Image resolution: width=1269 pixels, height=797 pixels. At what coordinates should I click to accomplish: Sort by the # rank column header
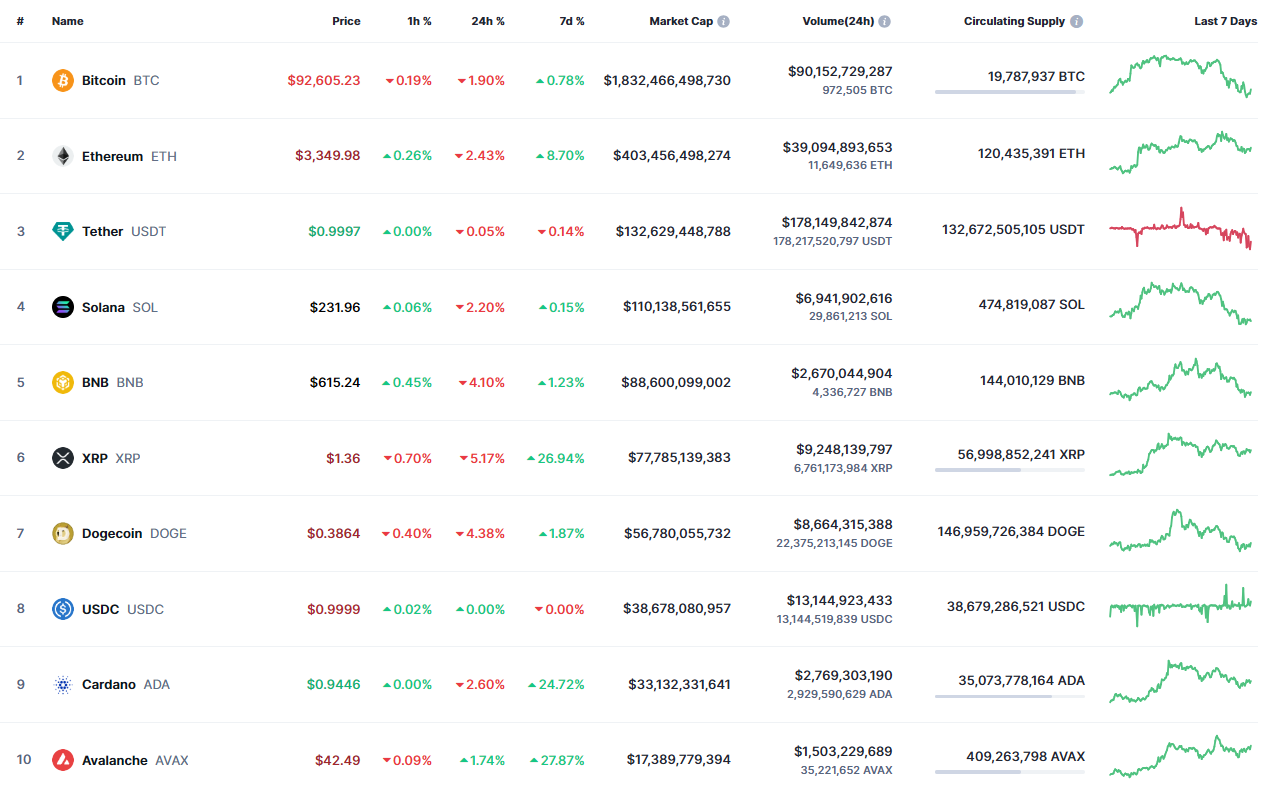pyautogui.click(x=19, y=21)
